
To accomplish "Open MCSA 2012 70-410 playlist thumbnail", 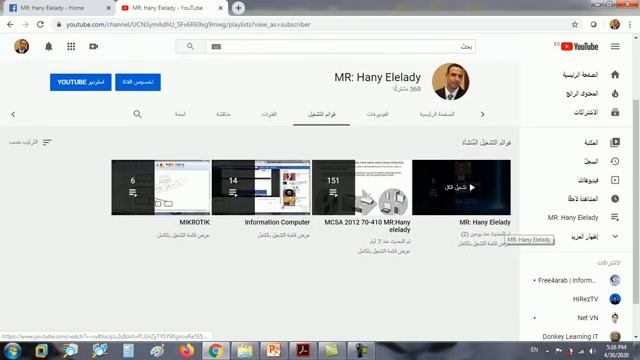I will point(361,187).
